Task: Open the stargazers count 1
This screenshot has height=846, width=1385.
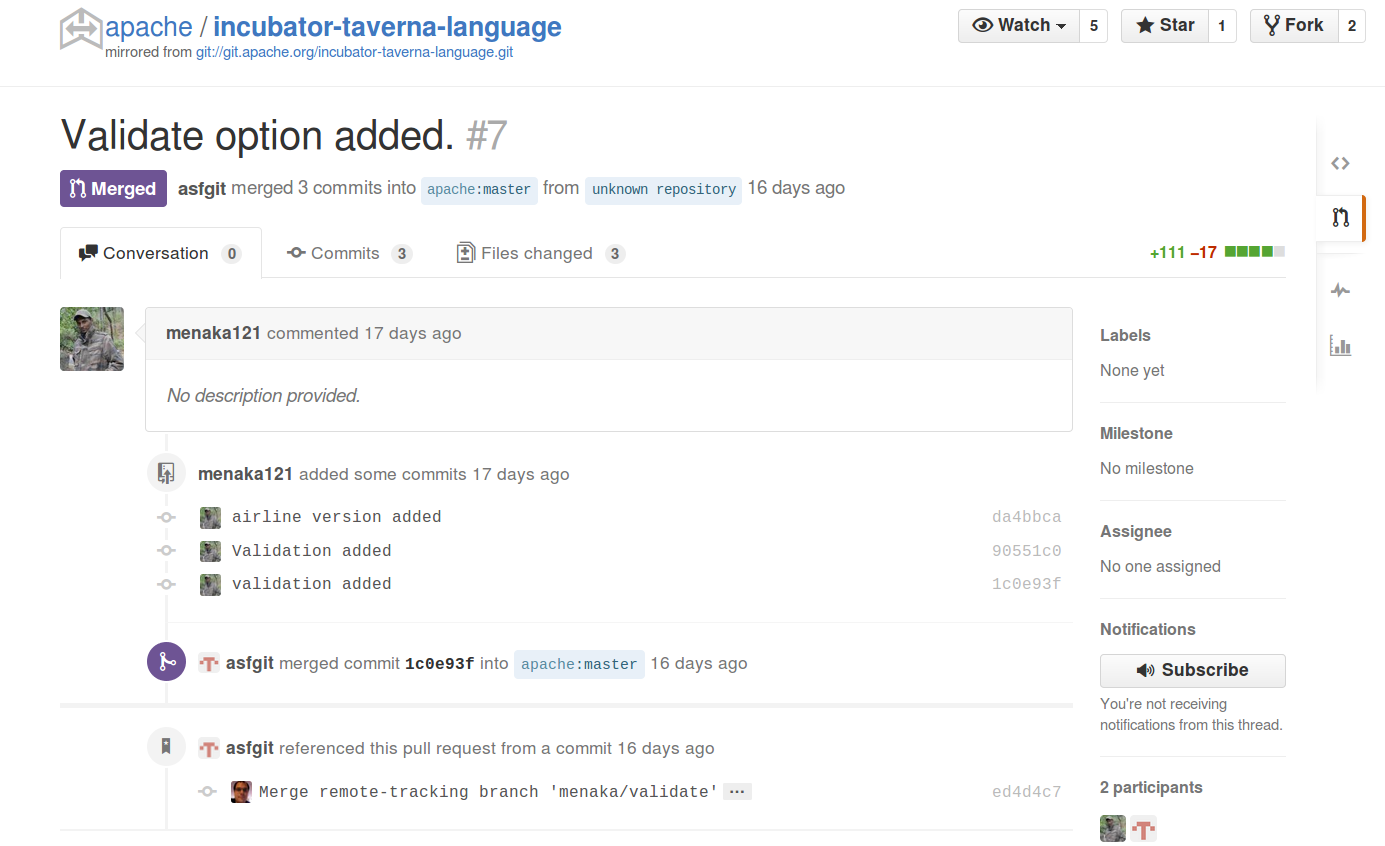Action: (1222, 26)
